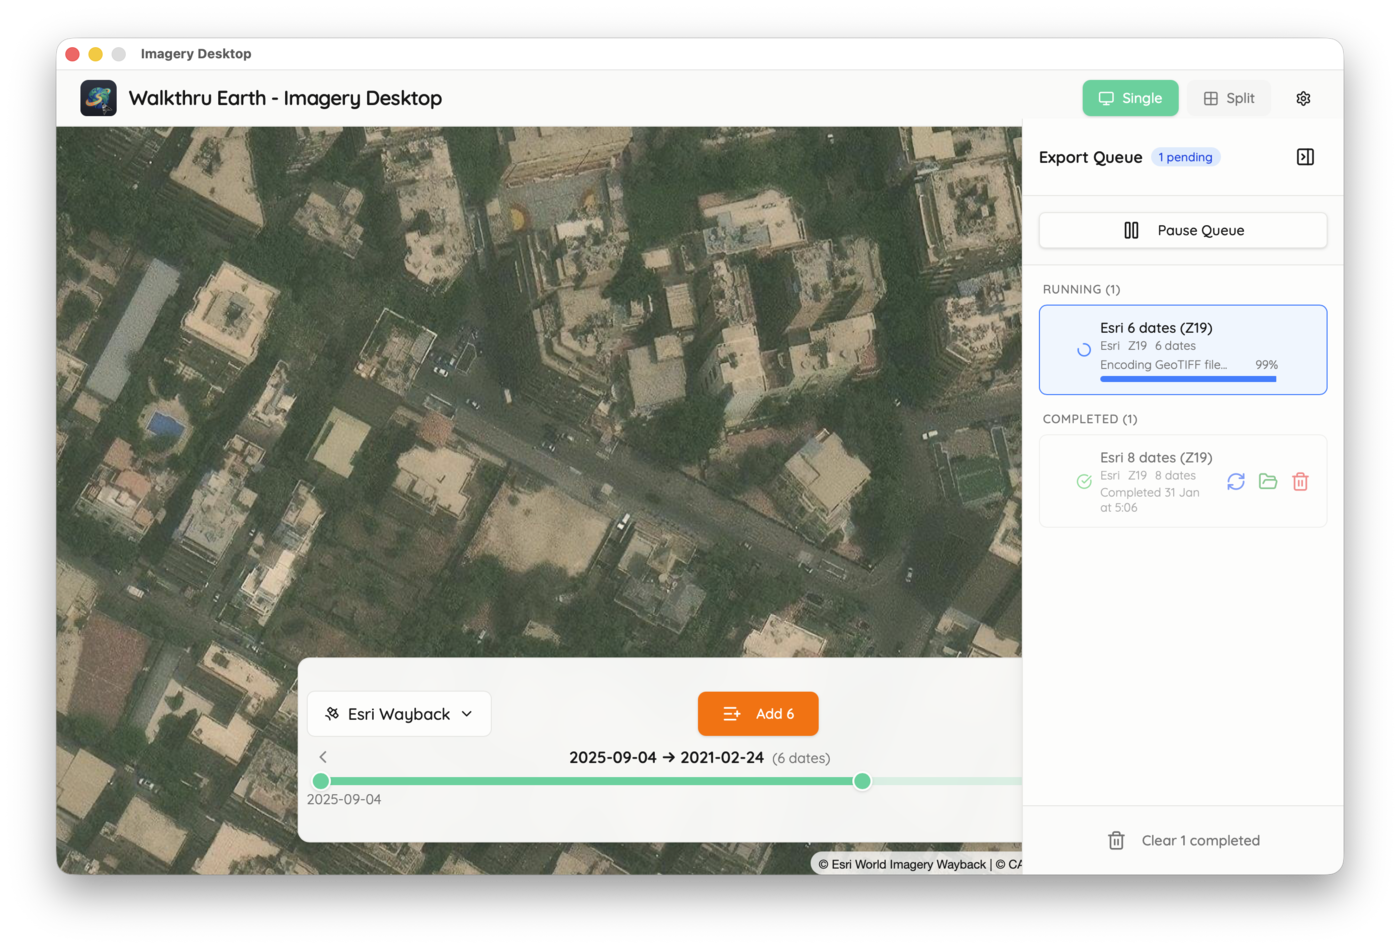Add 6 dates to the queue
This screenshot has width=1400, height=949.
pos(758,714)
